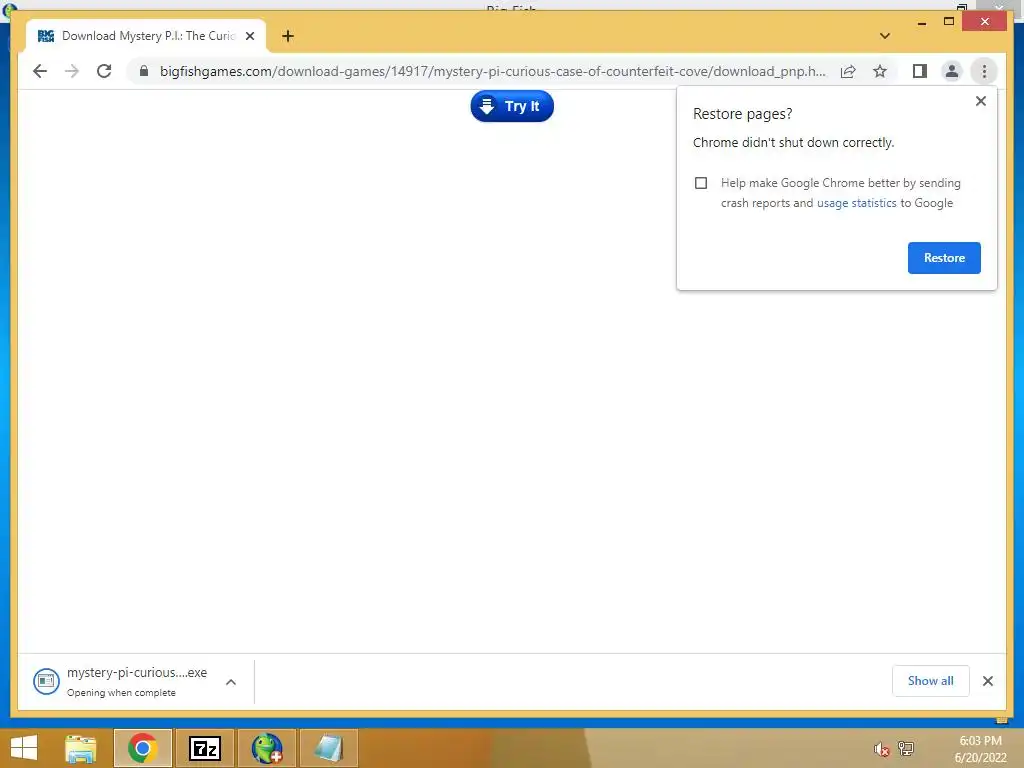1024x768 pixels.
Task: Open the notepad app in the taskbar
Action: (328, 748)
